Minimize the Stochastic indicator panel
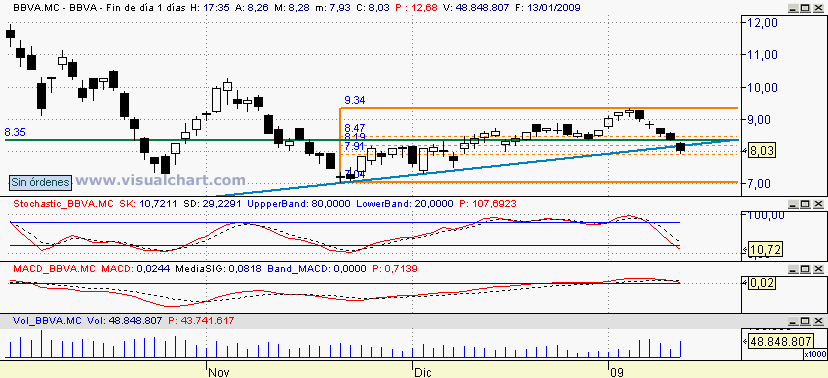This screenshot has height=378, width=828. pos(794,204)
